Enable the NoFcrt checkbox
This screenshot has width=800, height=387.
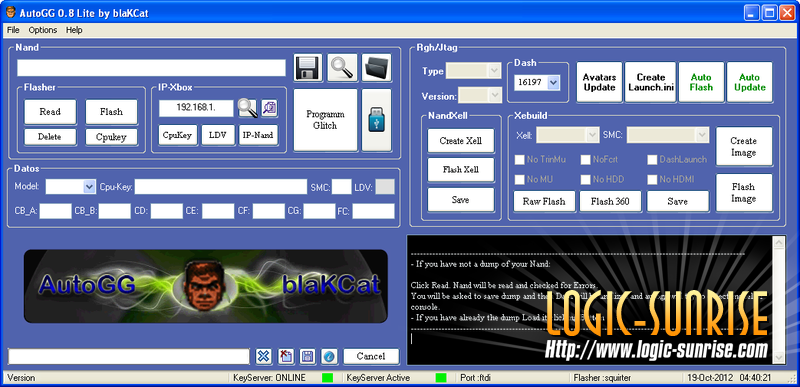(585, 160)
